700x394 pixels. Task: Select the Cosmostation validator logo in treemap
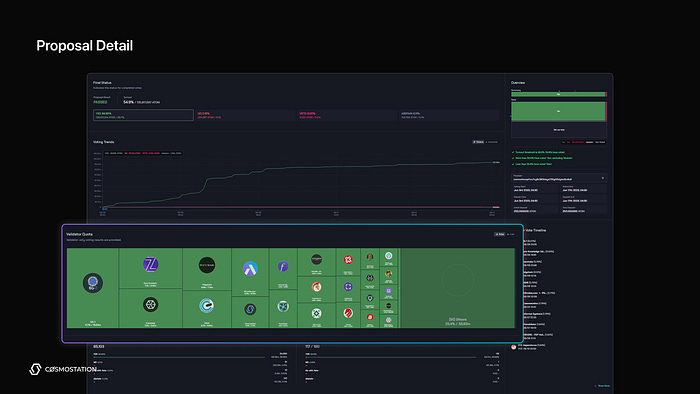[250, 309]
